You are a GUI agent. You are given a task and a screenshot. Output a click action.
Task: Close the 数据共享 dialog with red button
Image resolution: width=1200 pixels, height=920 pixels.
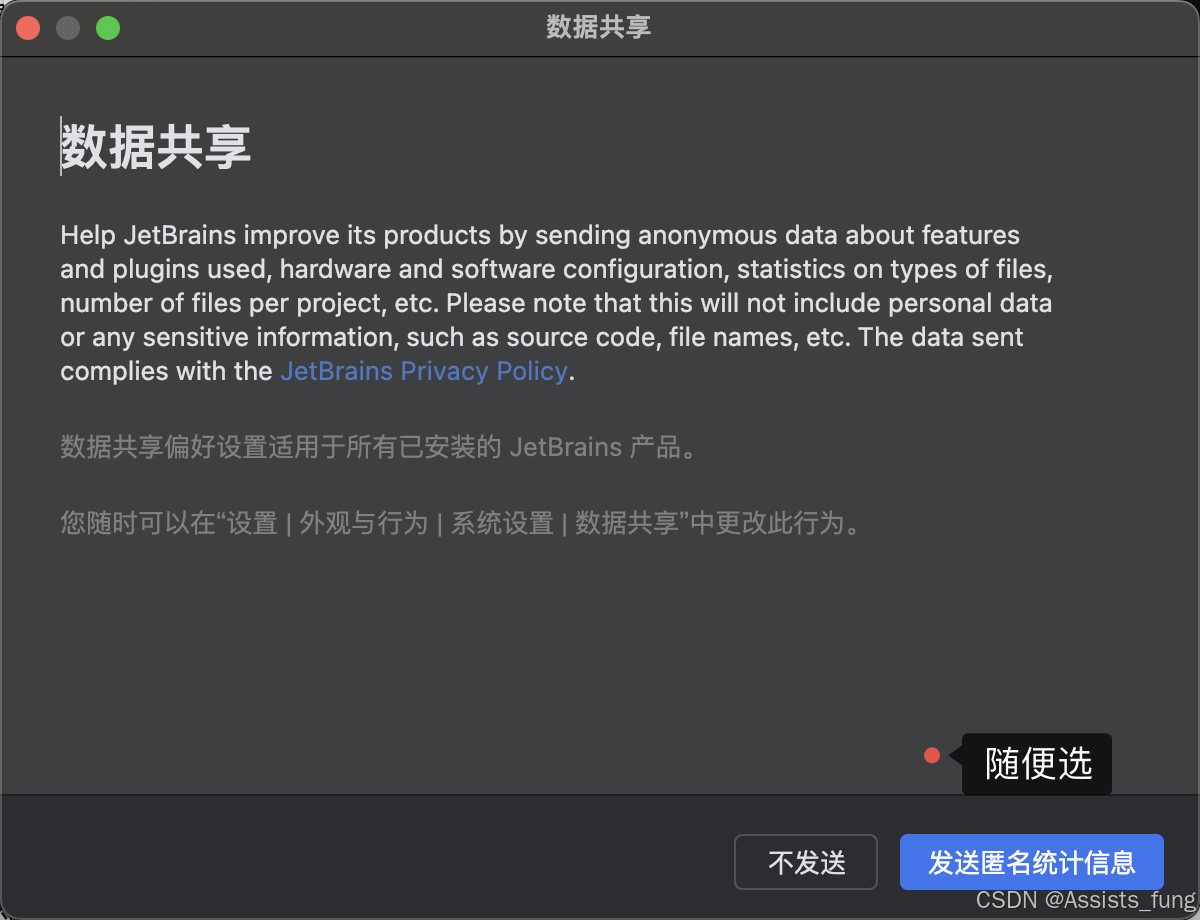28,28
